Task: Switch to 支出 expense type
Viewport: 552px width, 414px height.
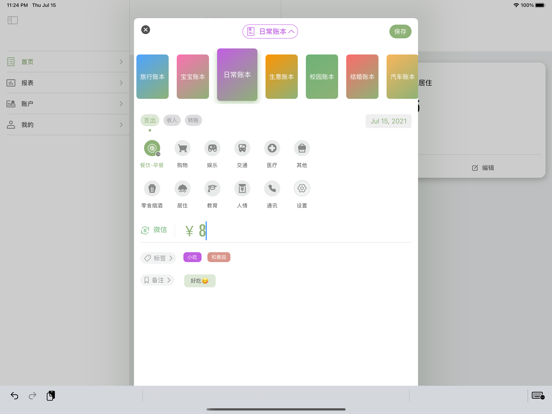Action: 150,120
